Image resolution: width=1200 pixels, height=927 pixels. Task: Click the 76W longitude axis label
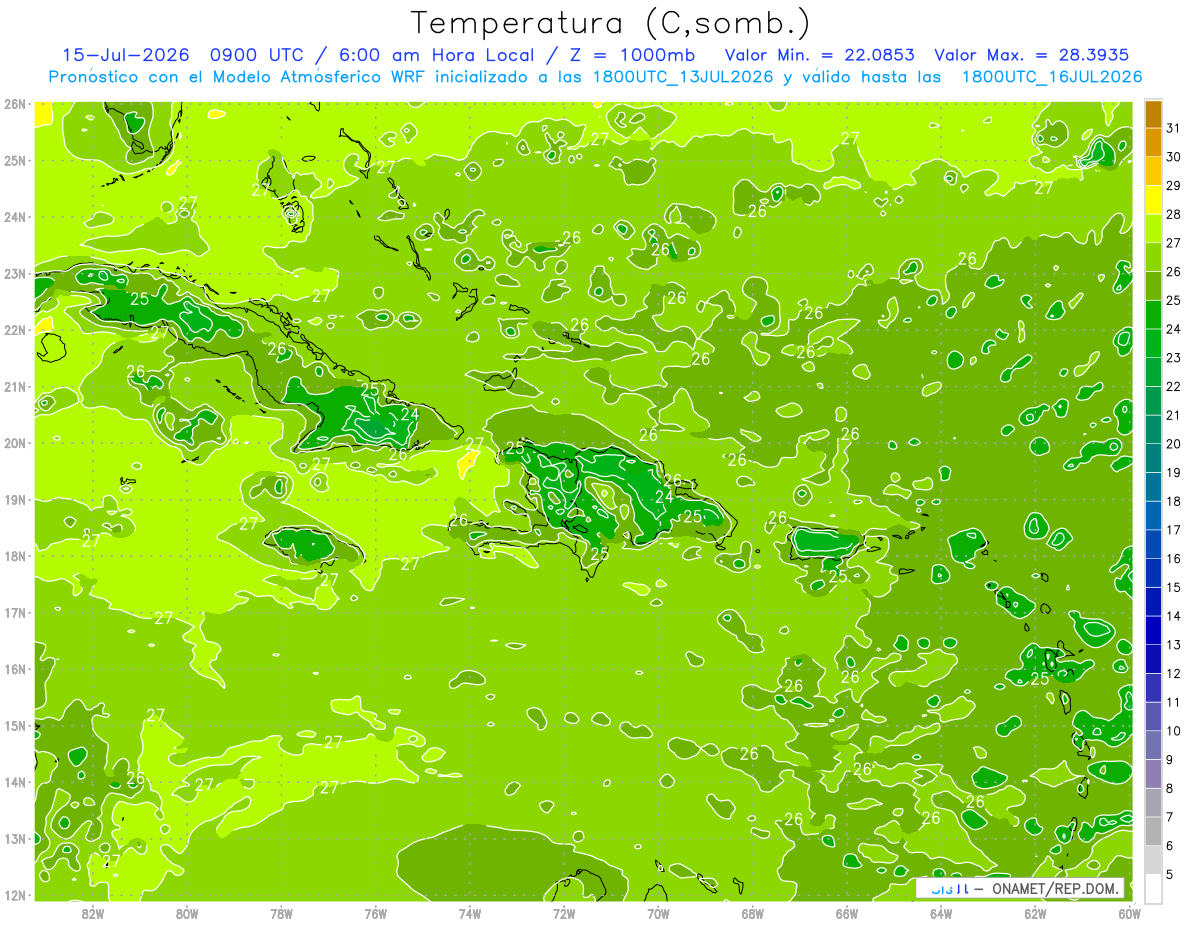coord(376,914)
